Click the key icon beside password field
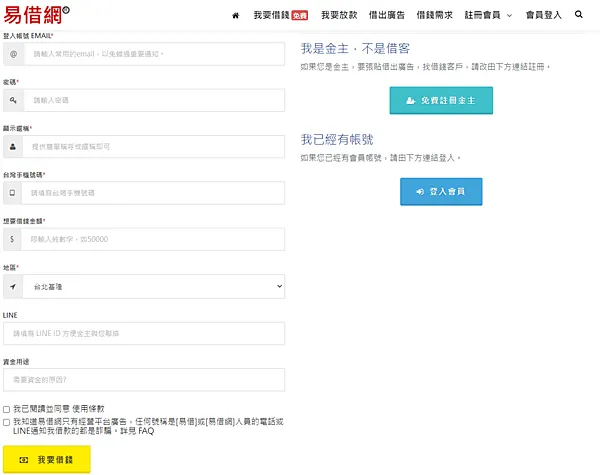600x475 pixels. 13,100
